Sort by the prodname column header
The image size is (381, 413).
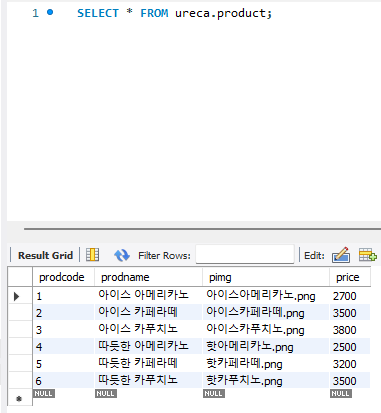click(149, 277)
